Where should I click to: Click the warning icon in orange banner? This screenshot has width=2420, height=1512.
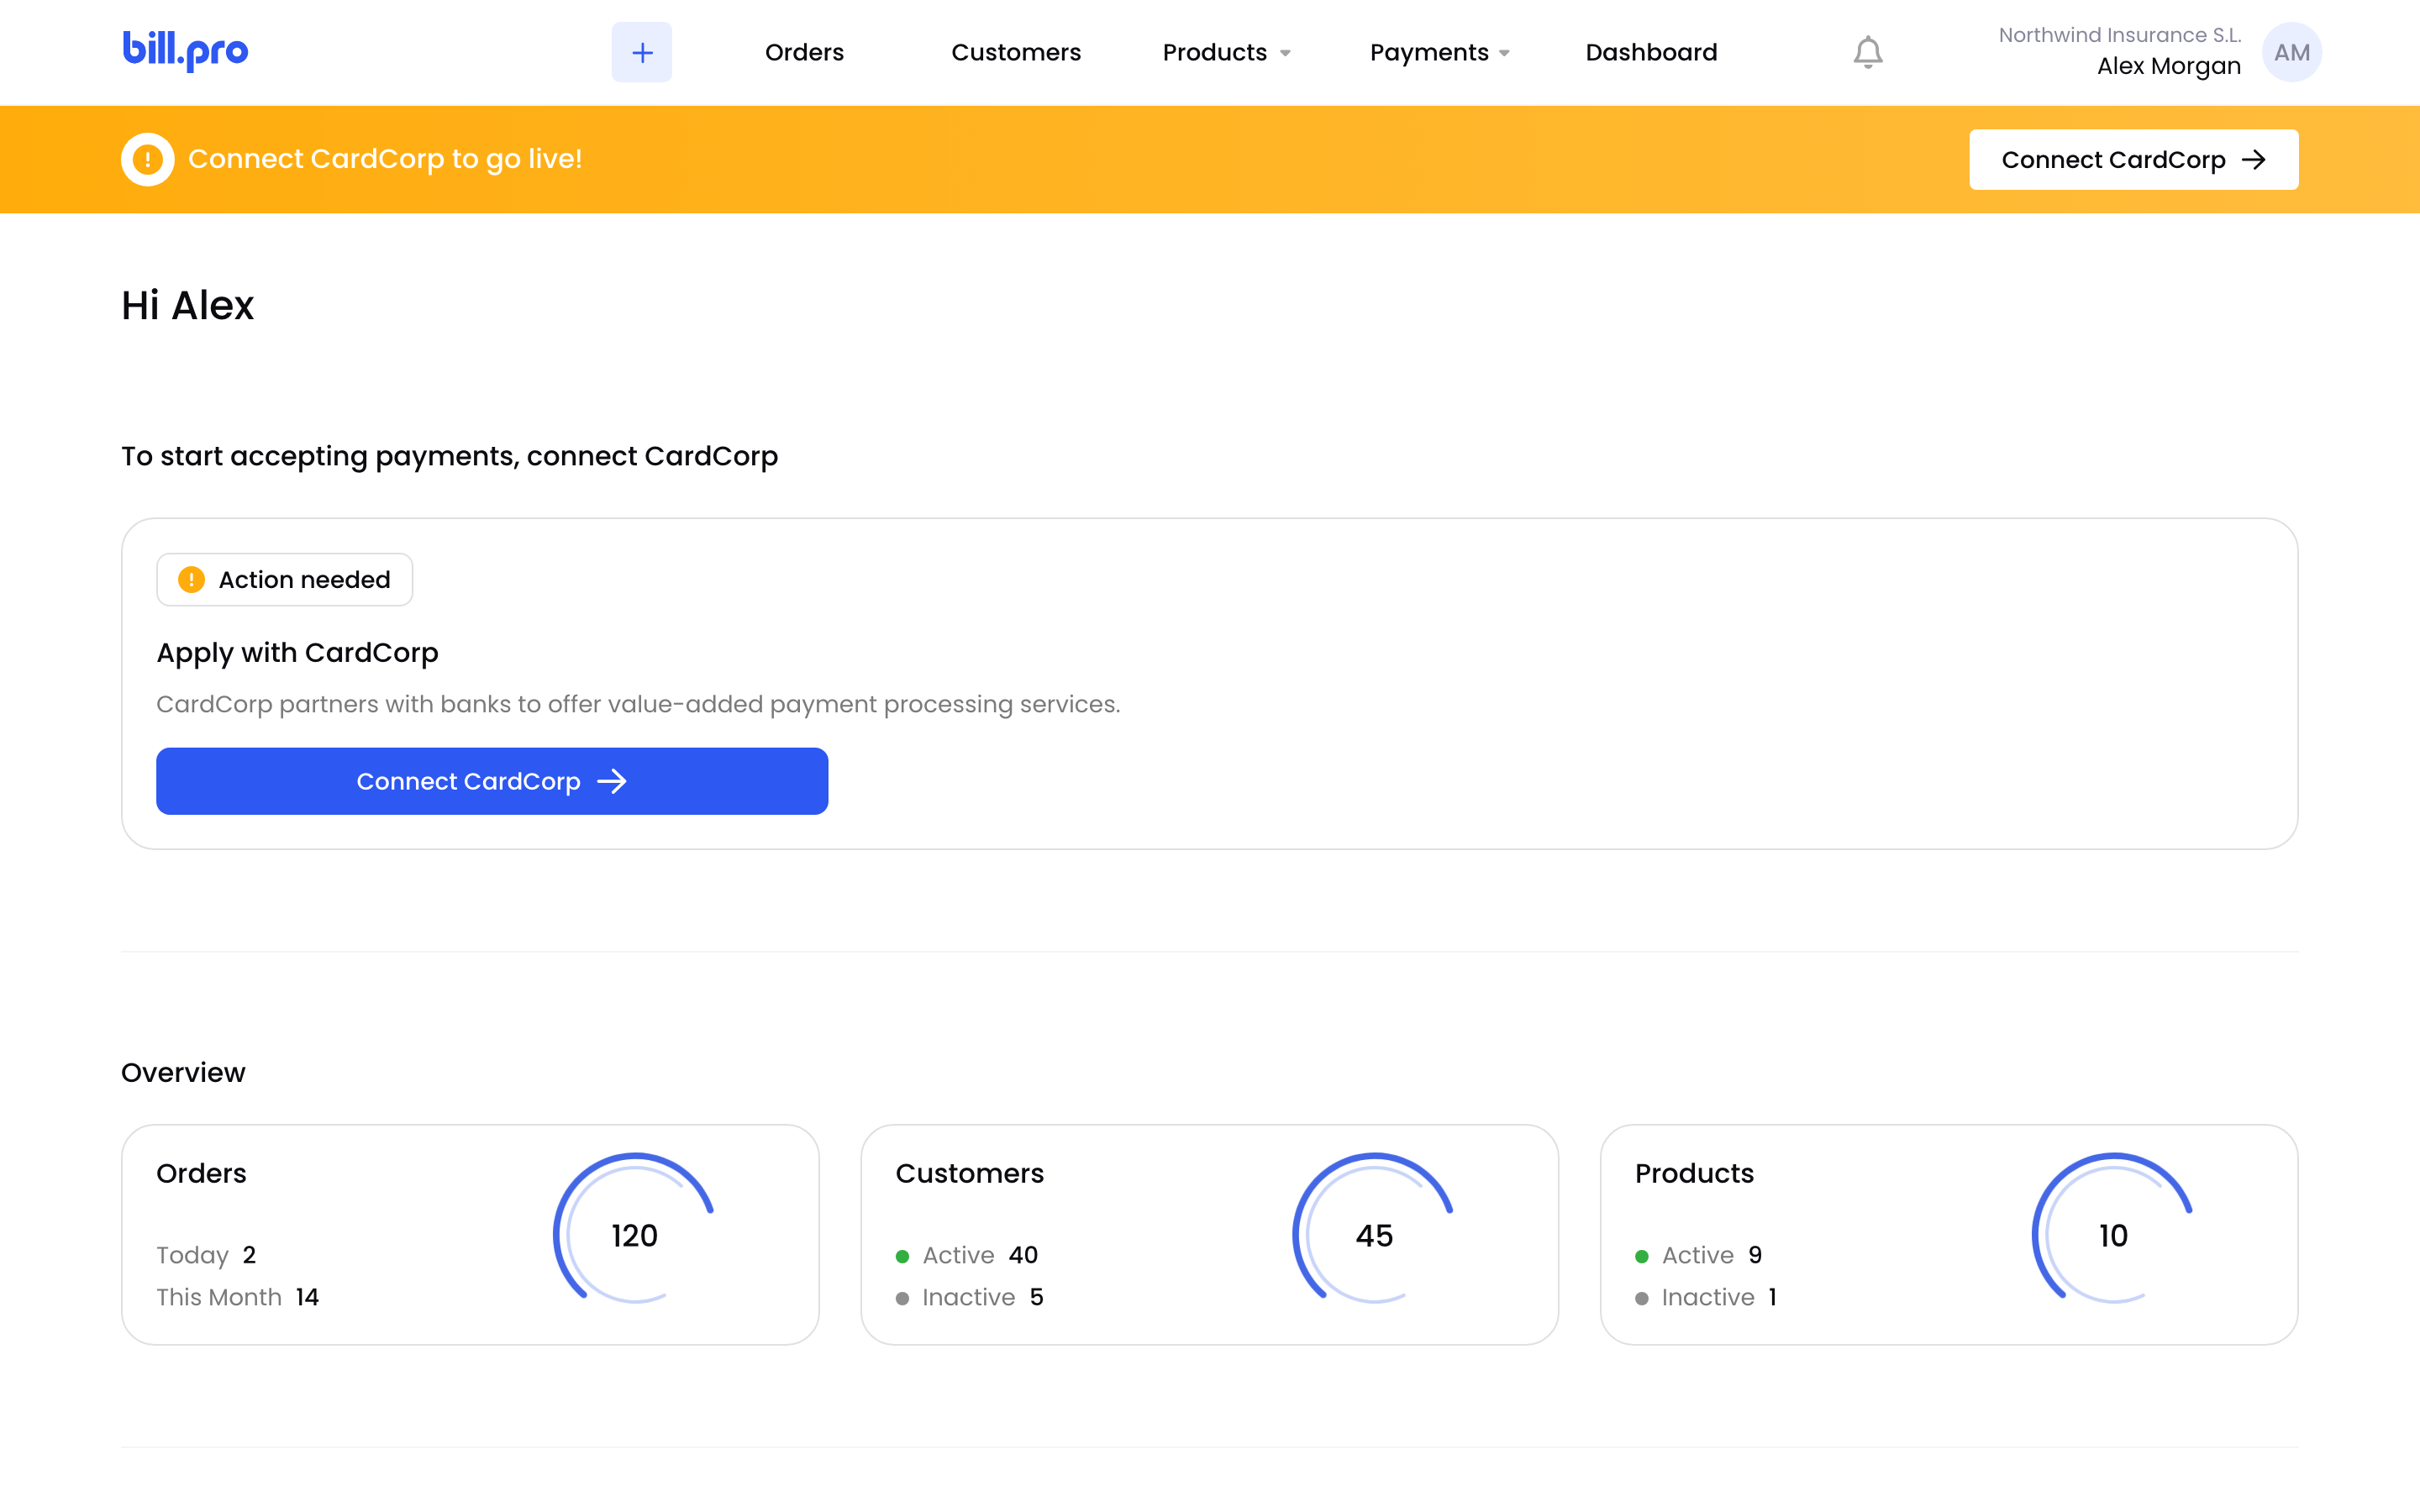[x=148, y=159]
